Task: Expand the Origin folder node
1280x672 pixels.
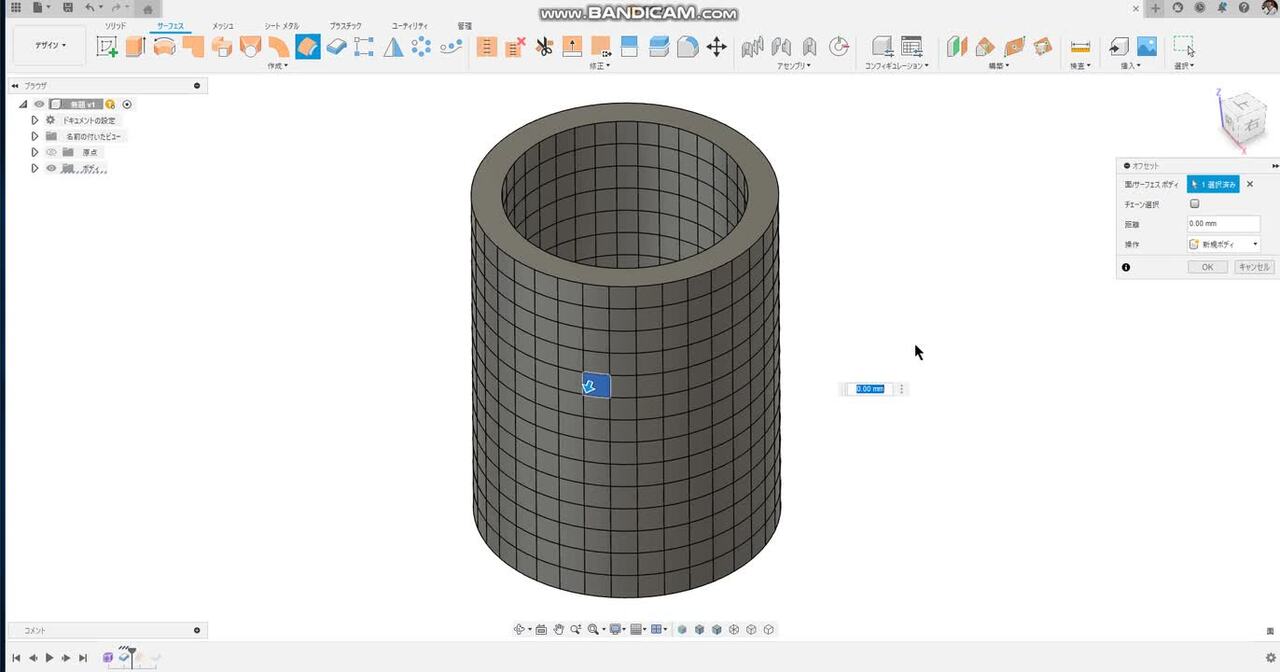Action: (35, 152)
